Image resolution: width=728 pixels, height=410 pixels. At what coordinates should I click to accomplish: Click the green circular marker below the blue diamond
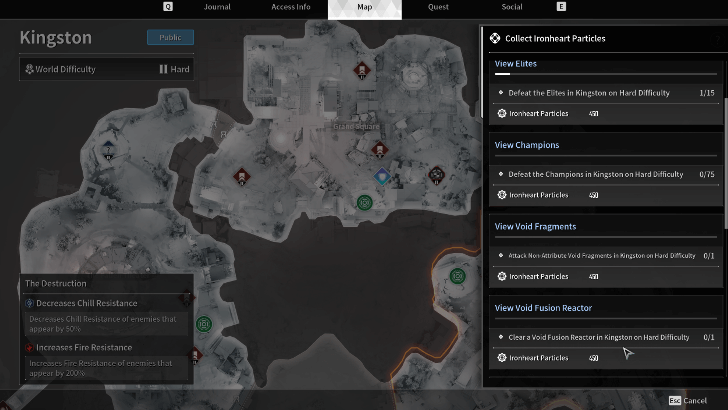tap(365, 203)
